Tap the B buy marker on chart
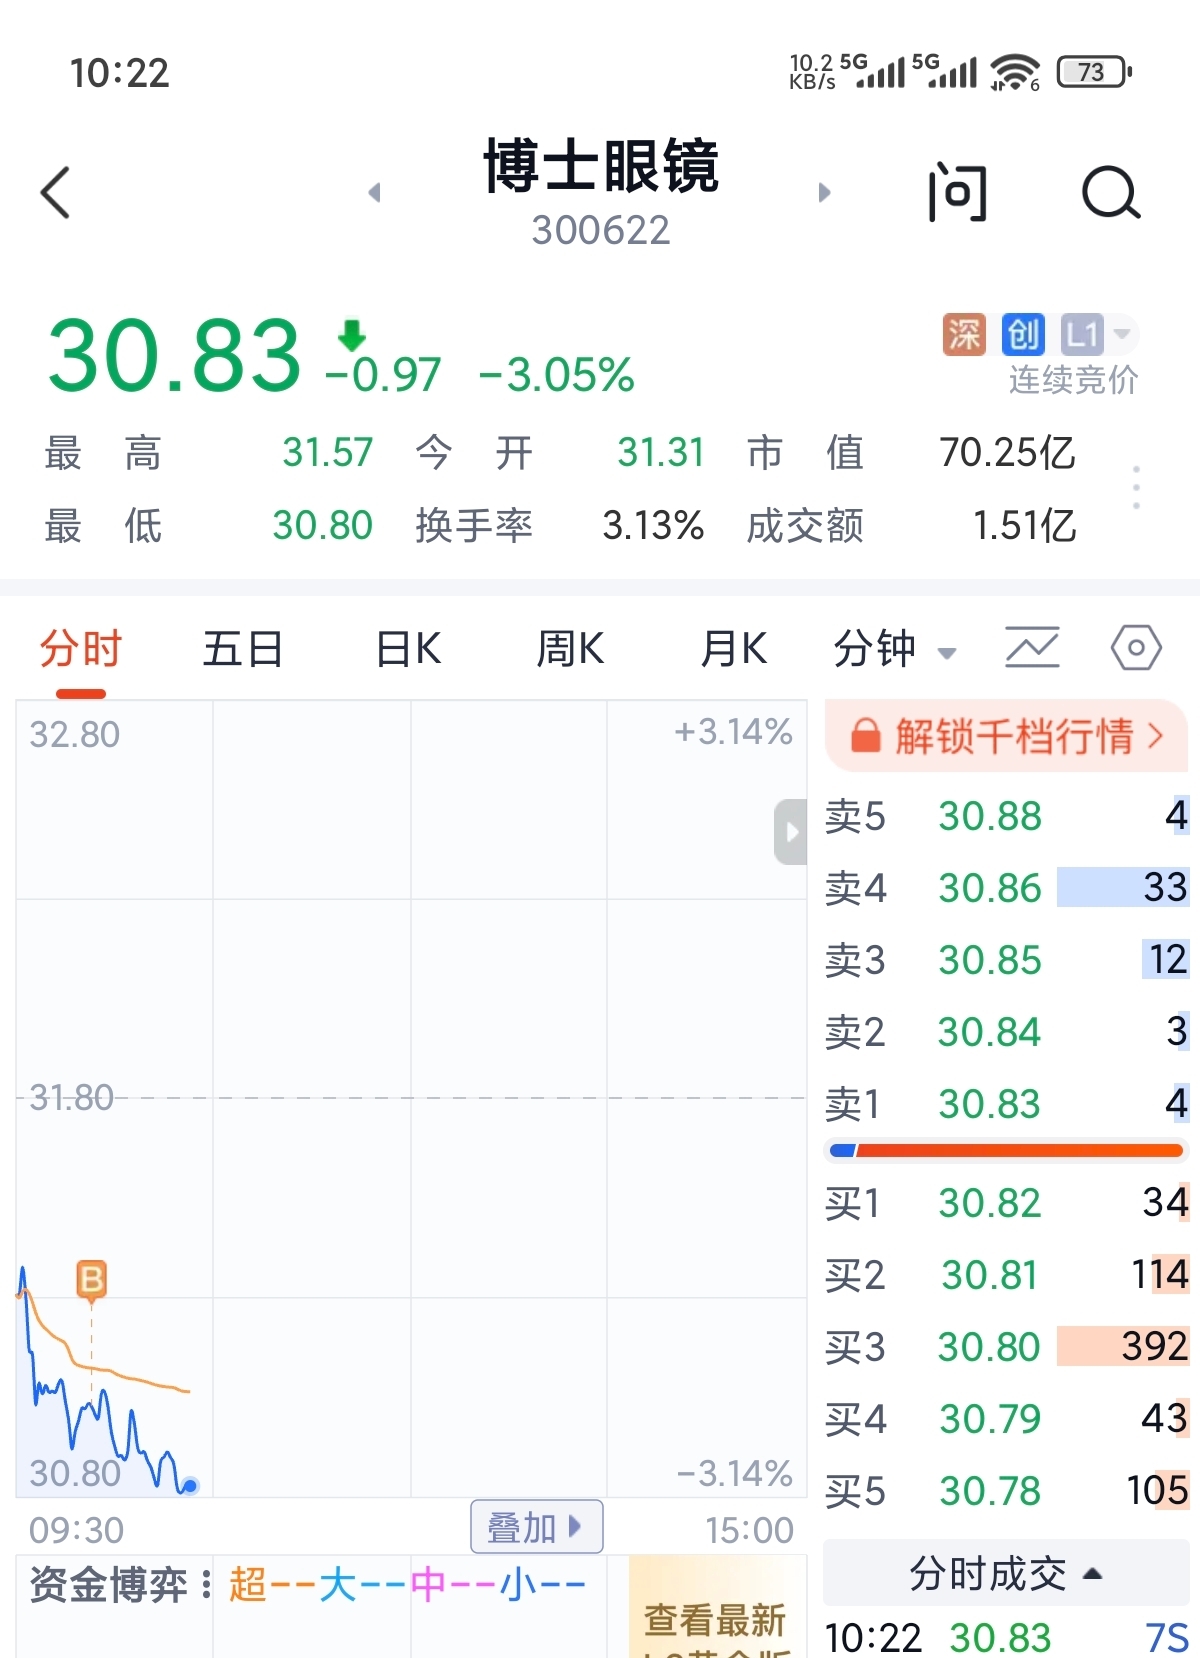Image resolution: width=1200 pixels, height=1658 pixels. [91, 1280]
